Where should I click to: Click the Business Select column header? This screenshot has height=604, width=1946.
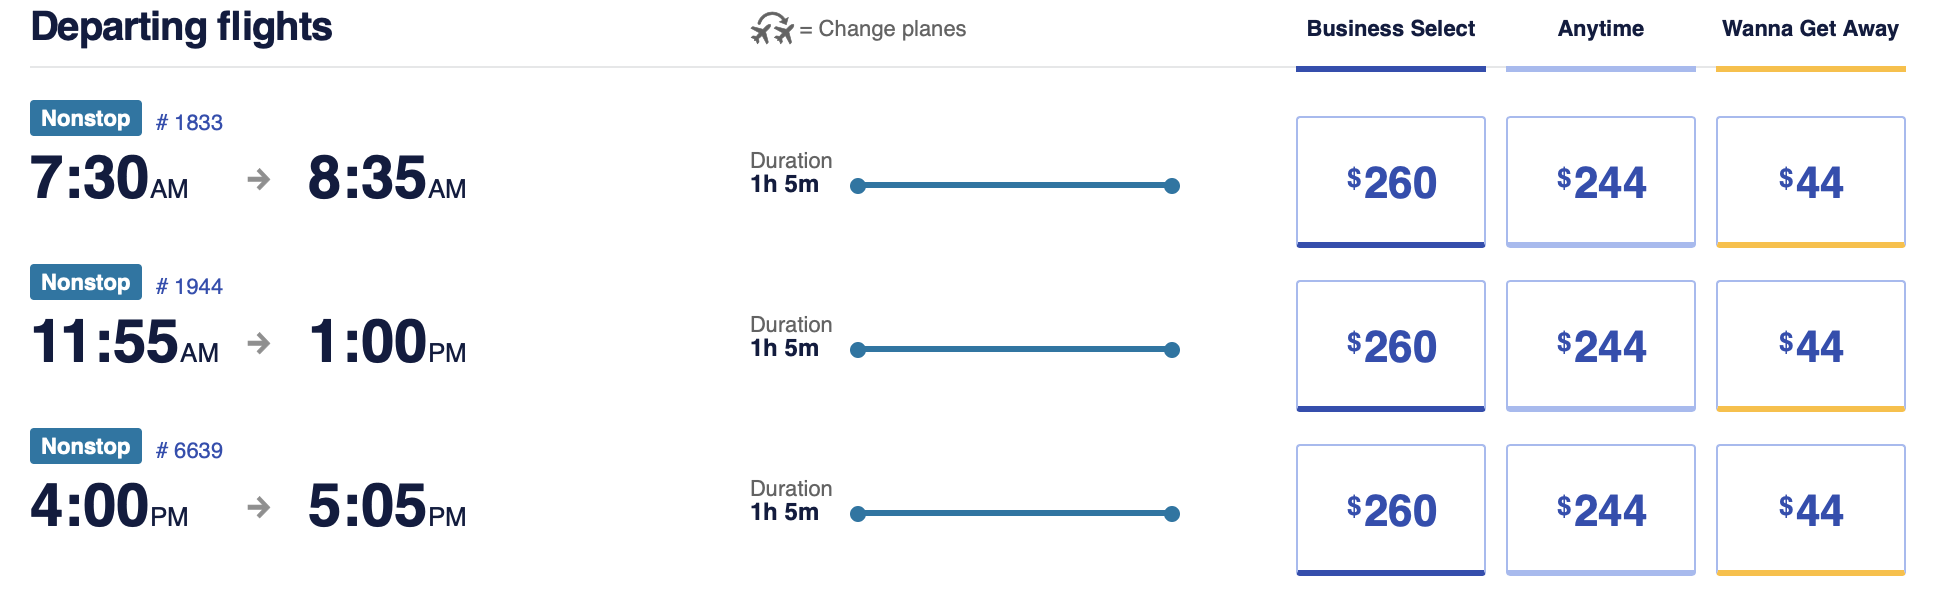pos(1391,29)
